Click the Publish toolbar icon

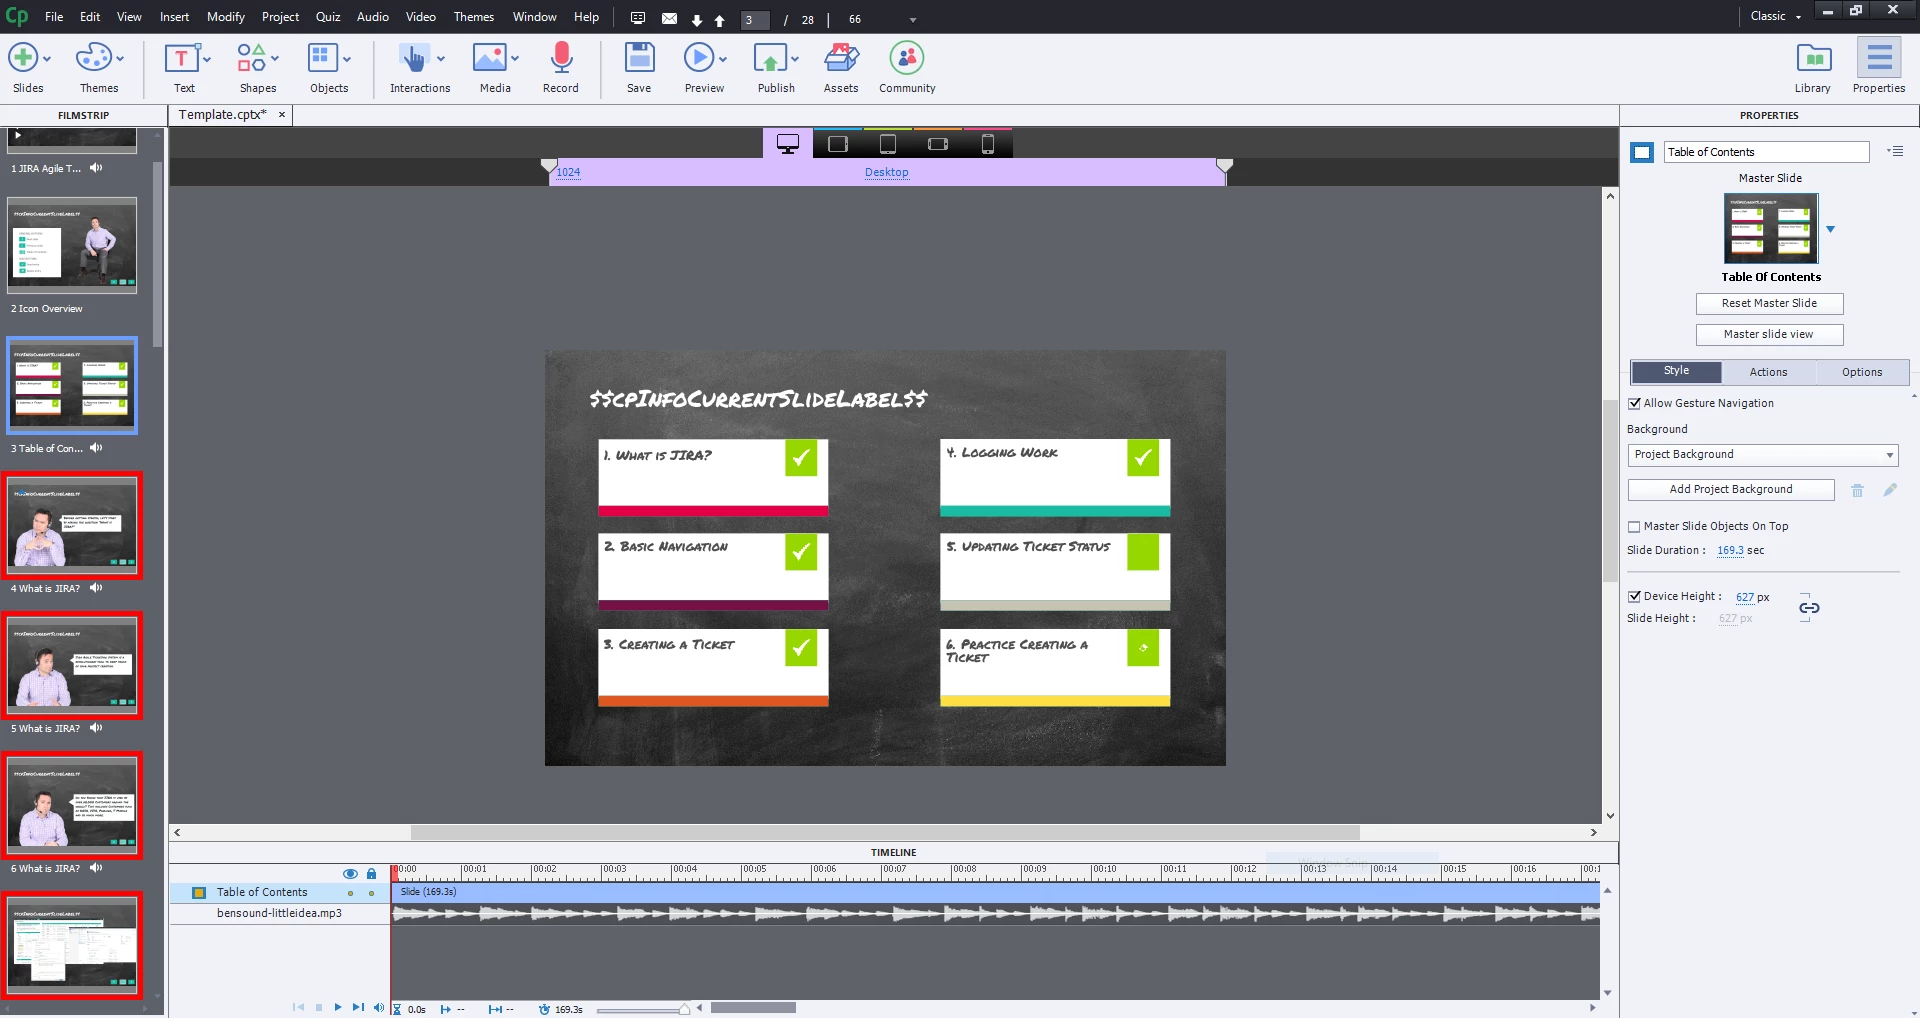tap(770, 58)
